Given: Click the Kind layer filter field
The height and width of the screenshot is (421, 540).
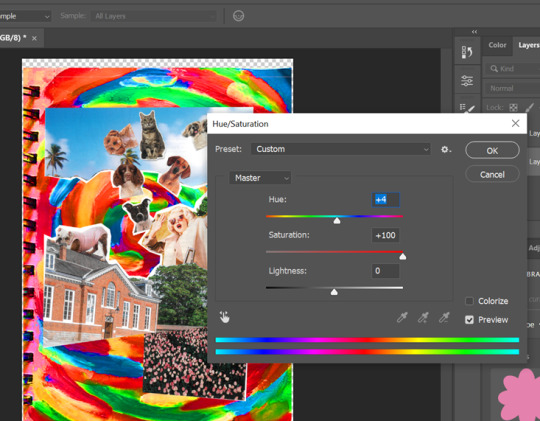Looking at the screenshot, I should click(x=513, y=69).
